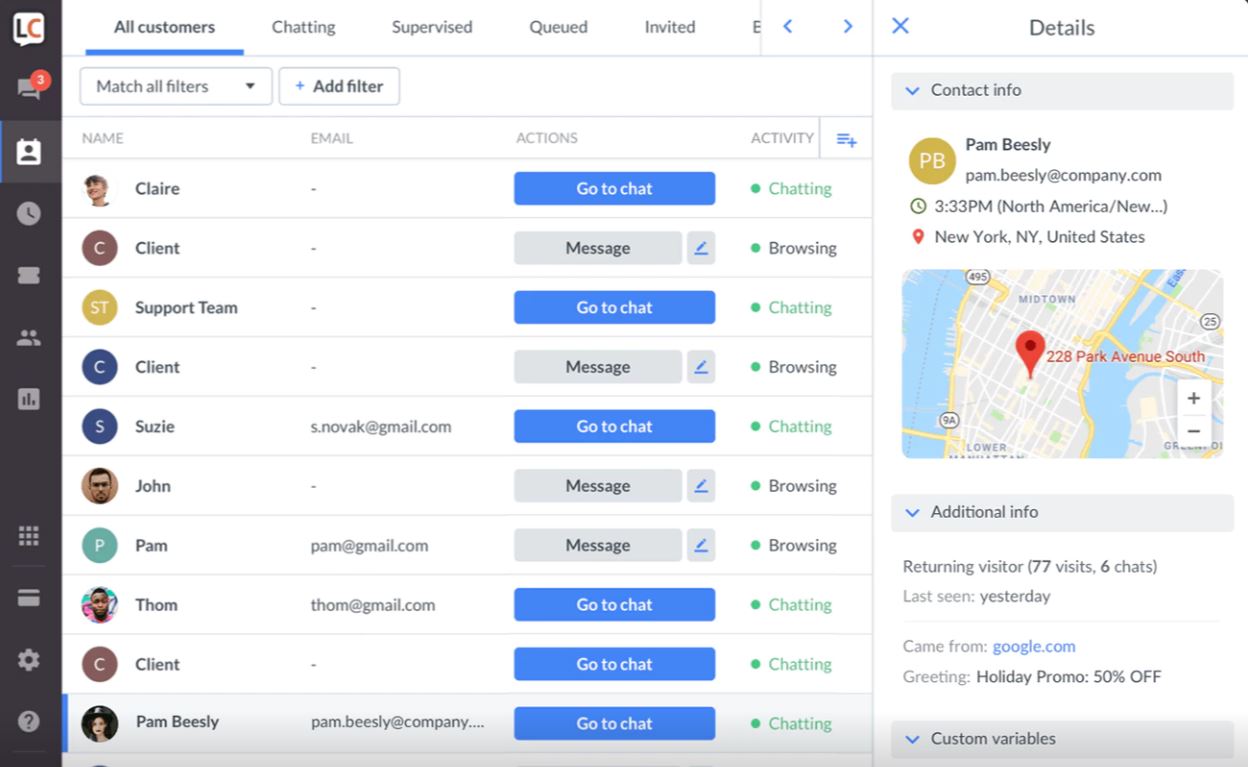This screenshot has width=1248, height=767.
Task: Click Pam Beesly's PB avatar in Details
Action: click(932, 161)
